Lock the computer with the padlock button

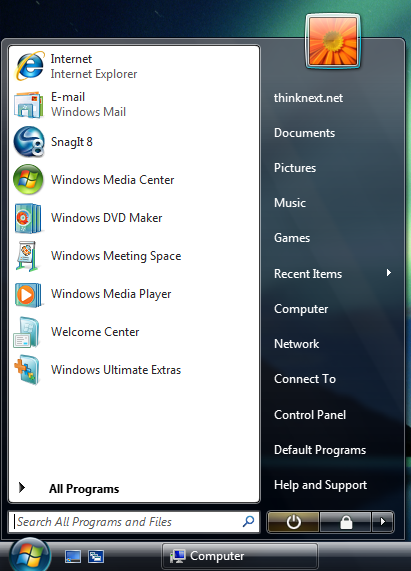click(345, 522)
